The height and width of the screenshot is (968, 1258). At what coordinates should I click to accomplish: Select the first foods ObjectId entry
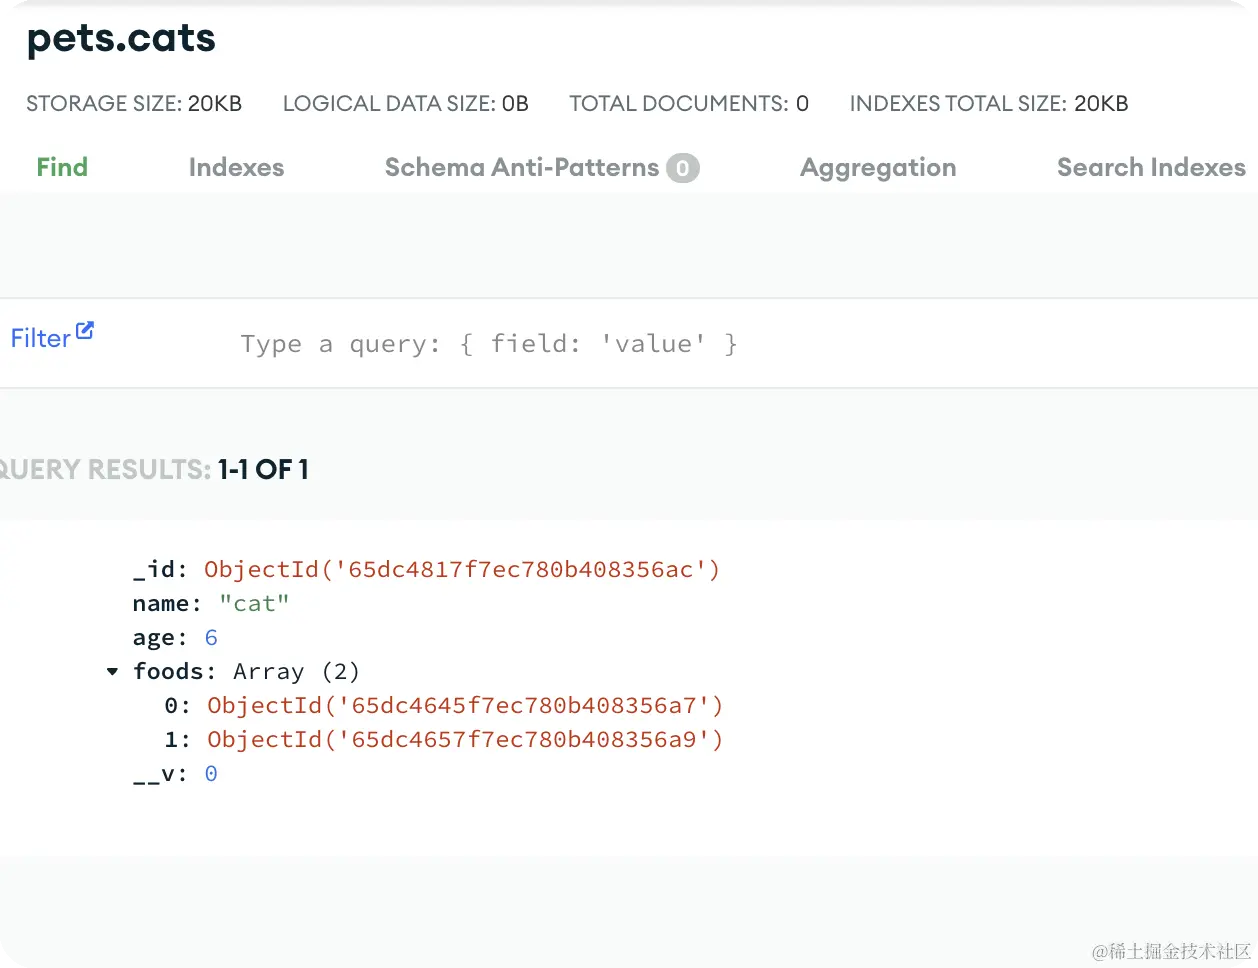tap(465, 706)
